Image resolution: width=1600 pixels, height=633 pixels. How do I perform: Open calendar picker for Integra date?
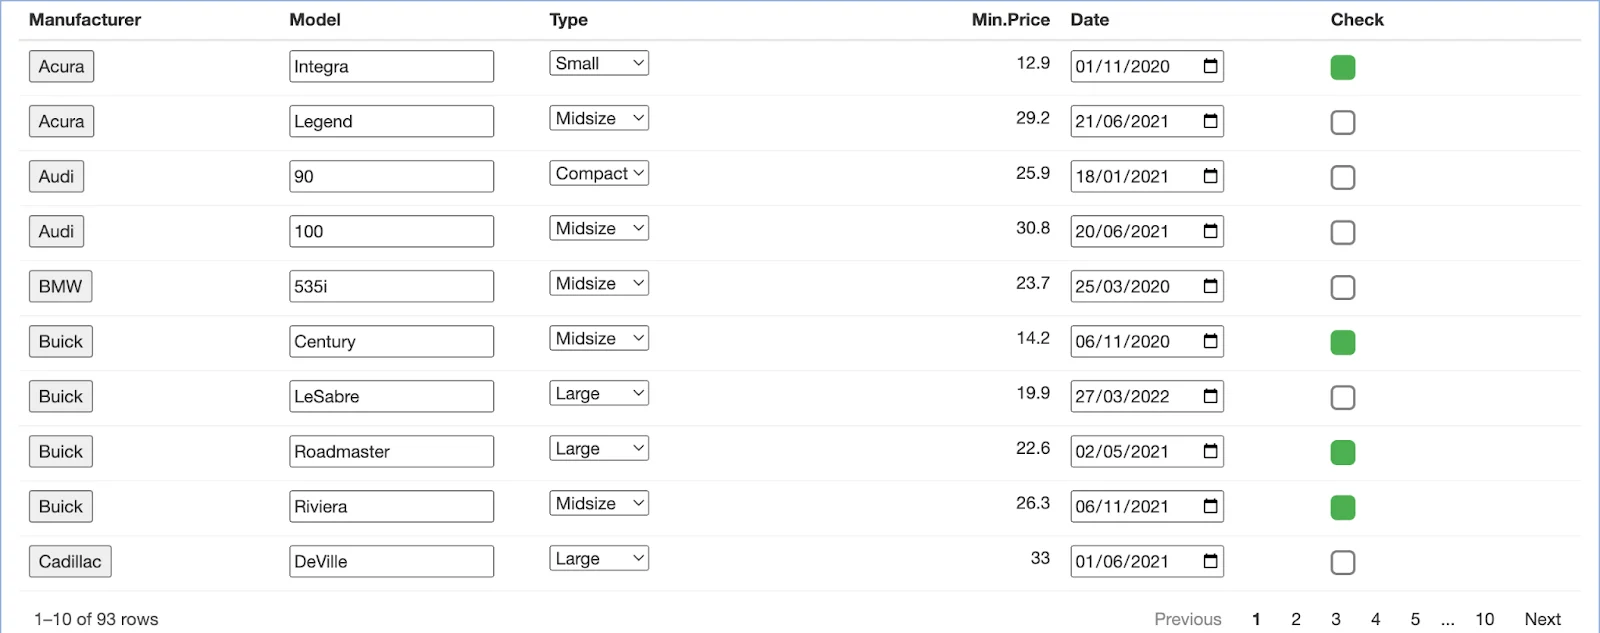(x=1210, y=67)
